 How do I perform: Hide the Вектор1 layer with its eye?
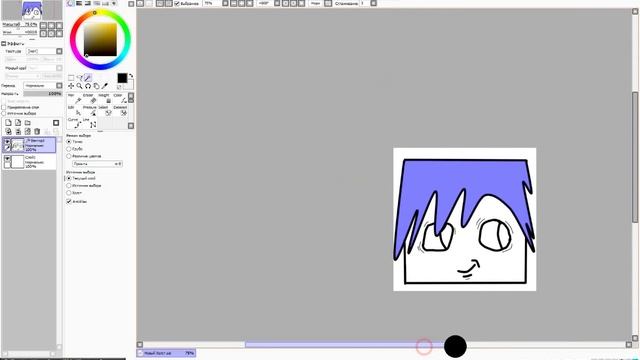pyautogui.click(x=7, y=142)
